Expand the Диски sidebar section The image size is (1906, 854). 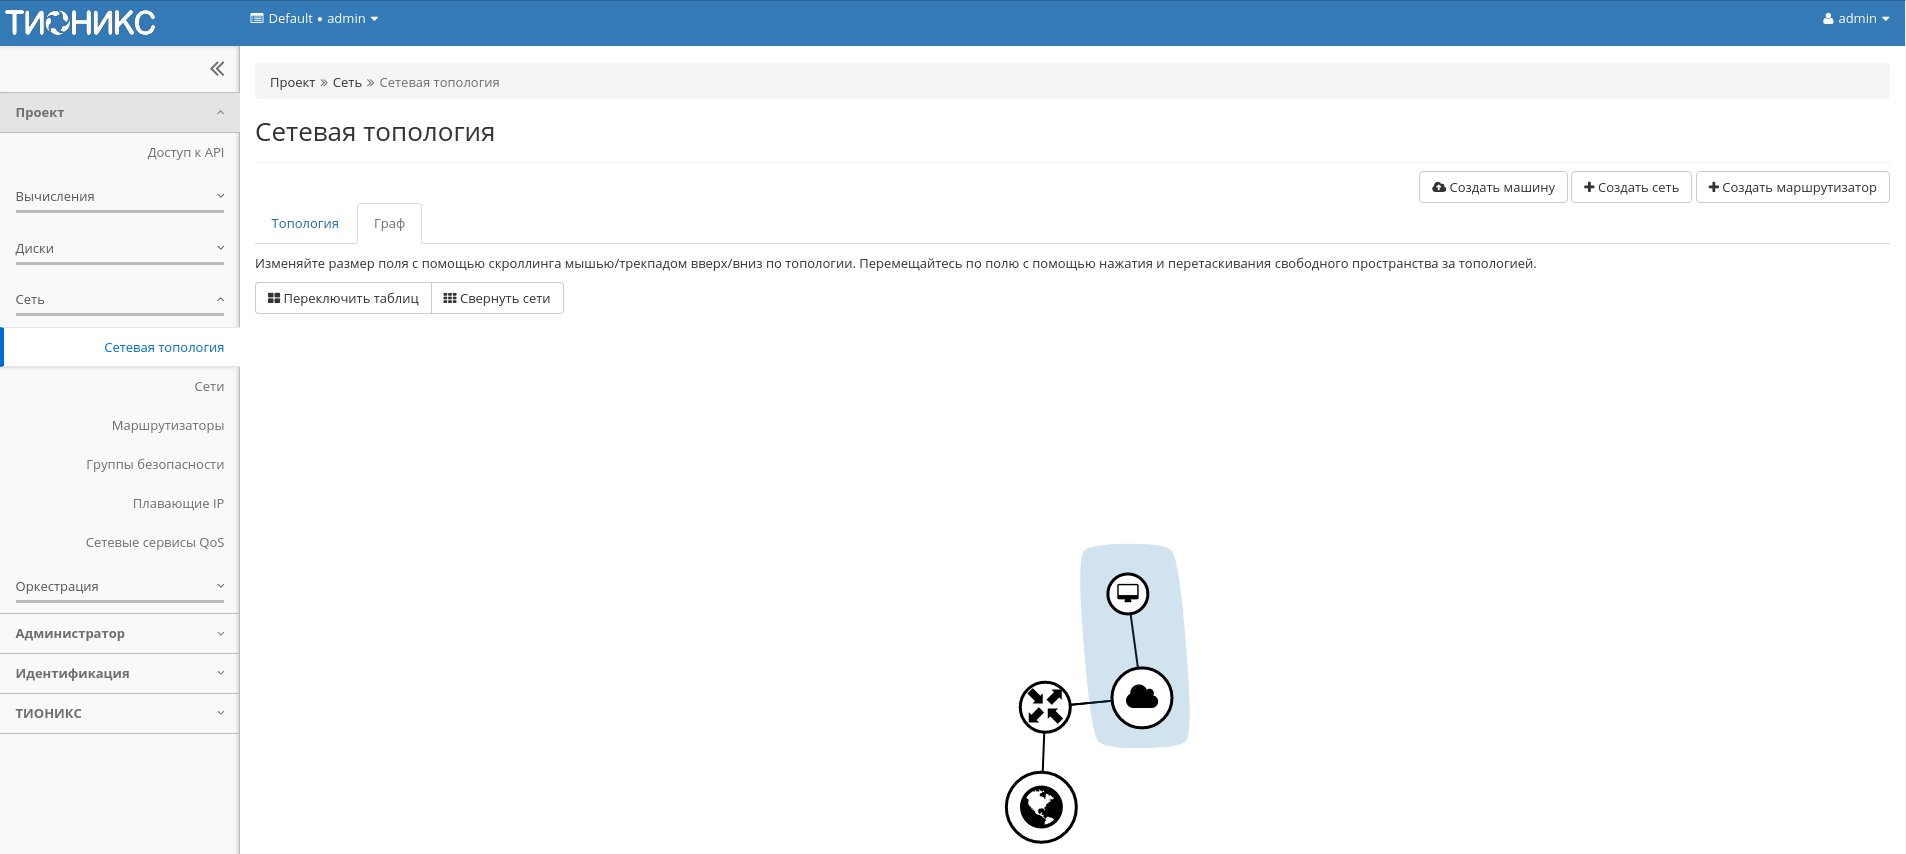point(120,249)
